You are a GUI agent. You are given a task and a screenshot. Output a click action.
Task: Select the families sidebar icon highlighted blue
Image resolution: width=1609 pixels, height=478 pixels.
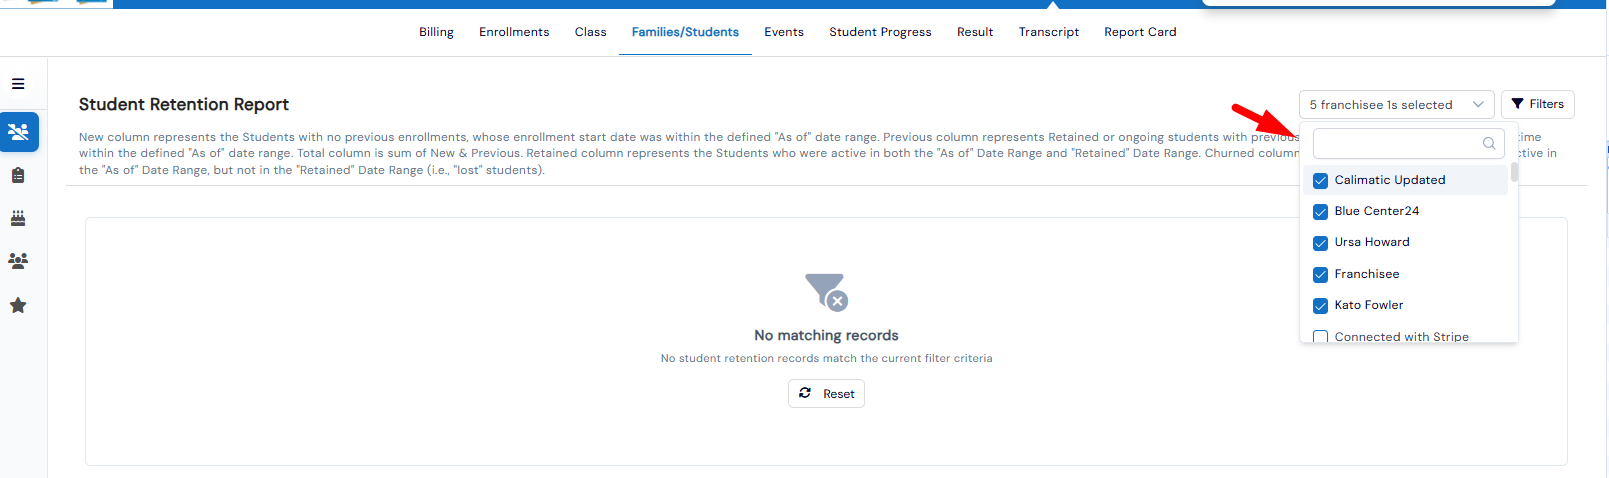click(19, 132)
